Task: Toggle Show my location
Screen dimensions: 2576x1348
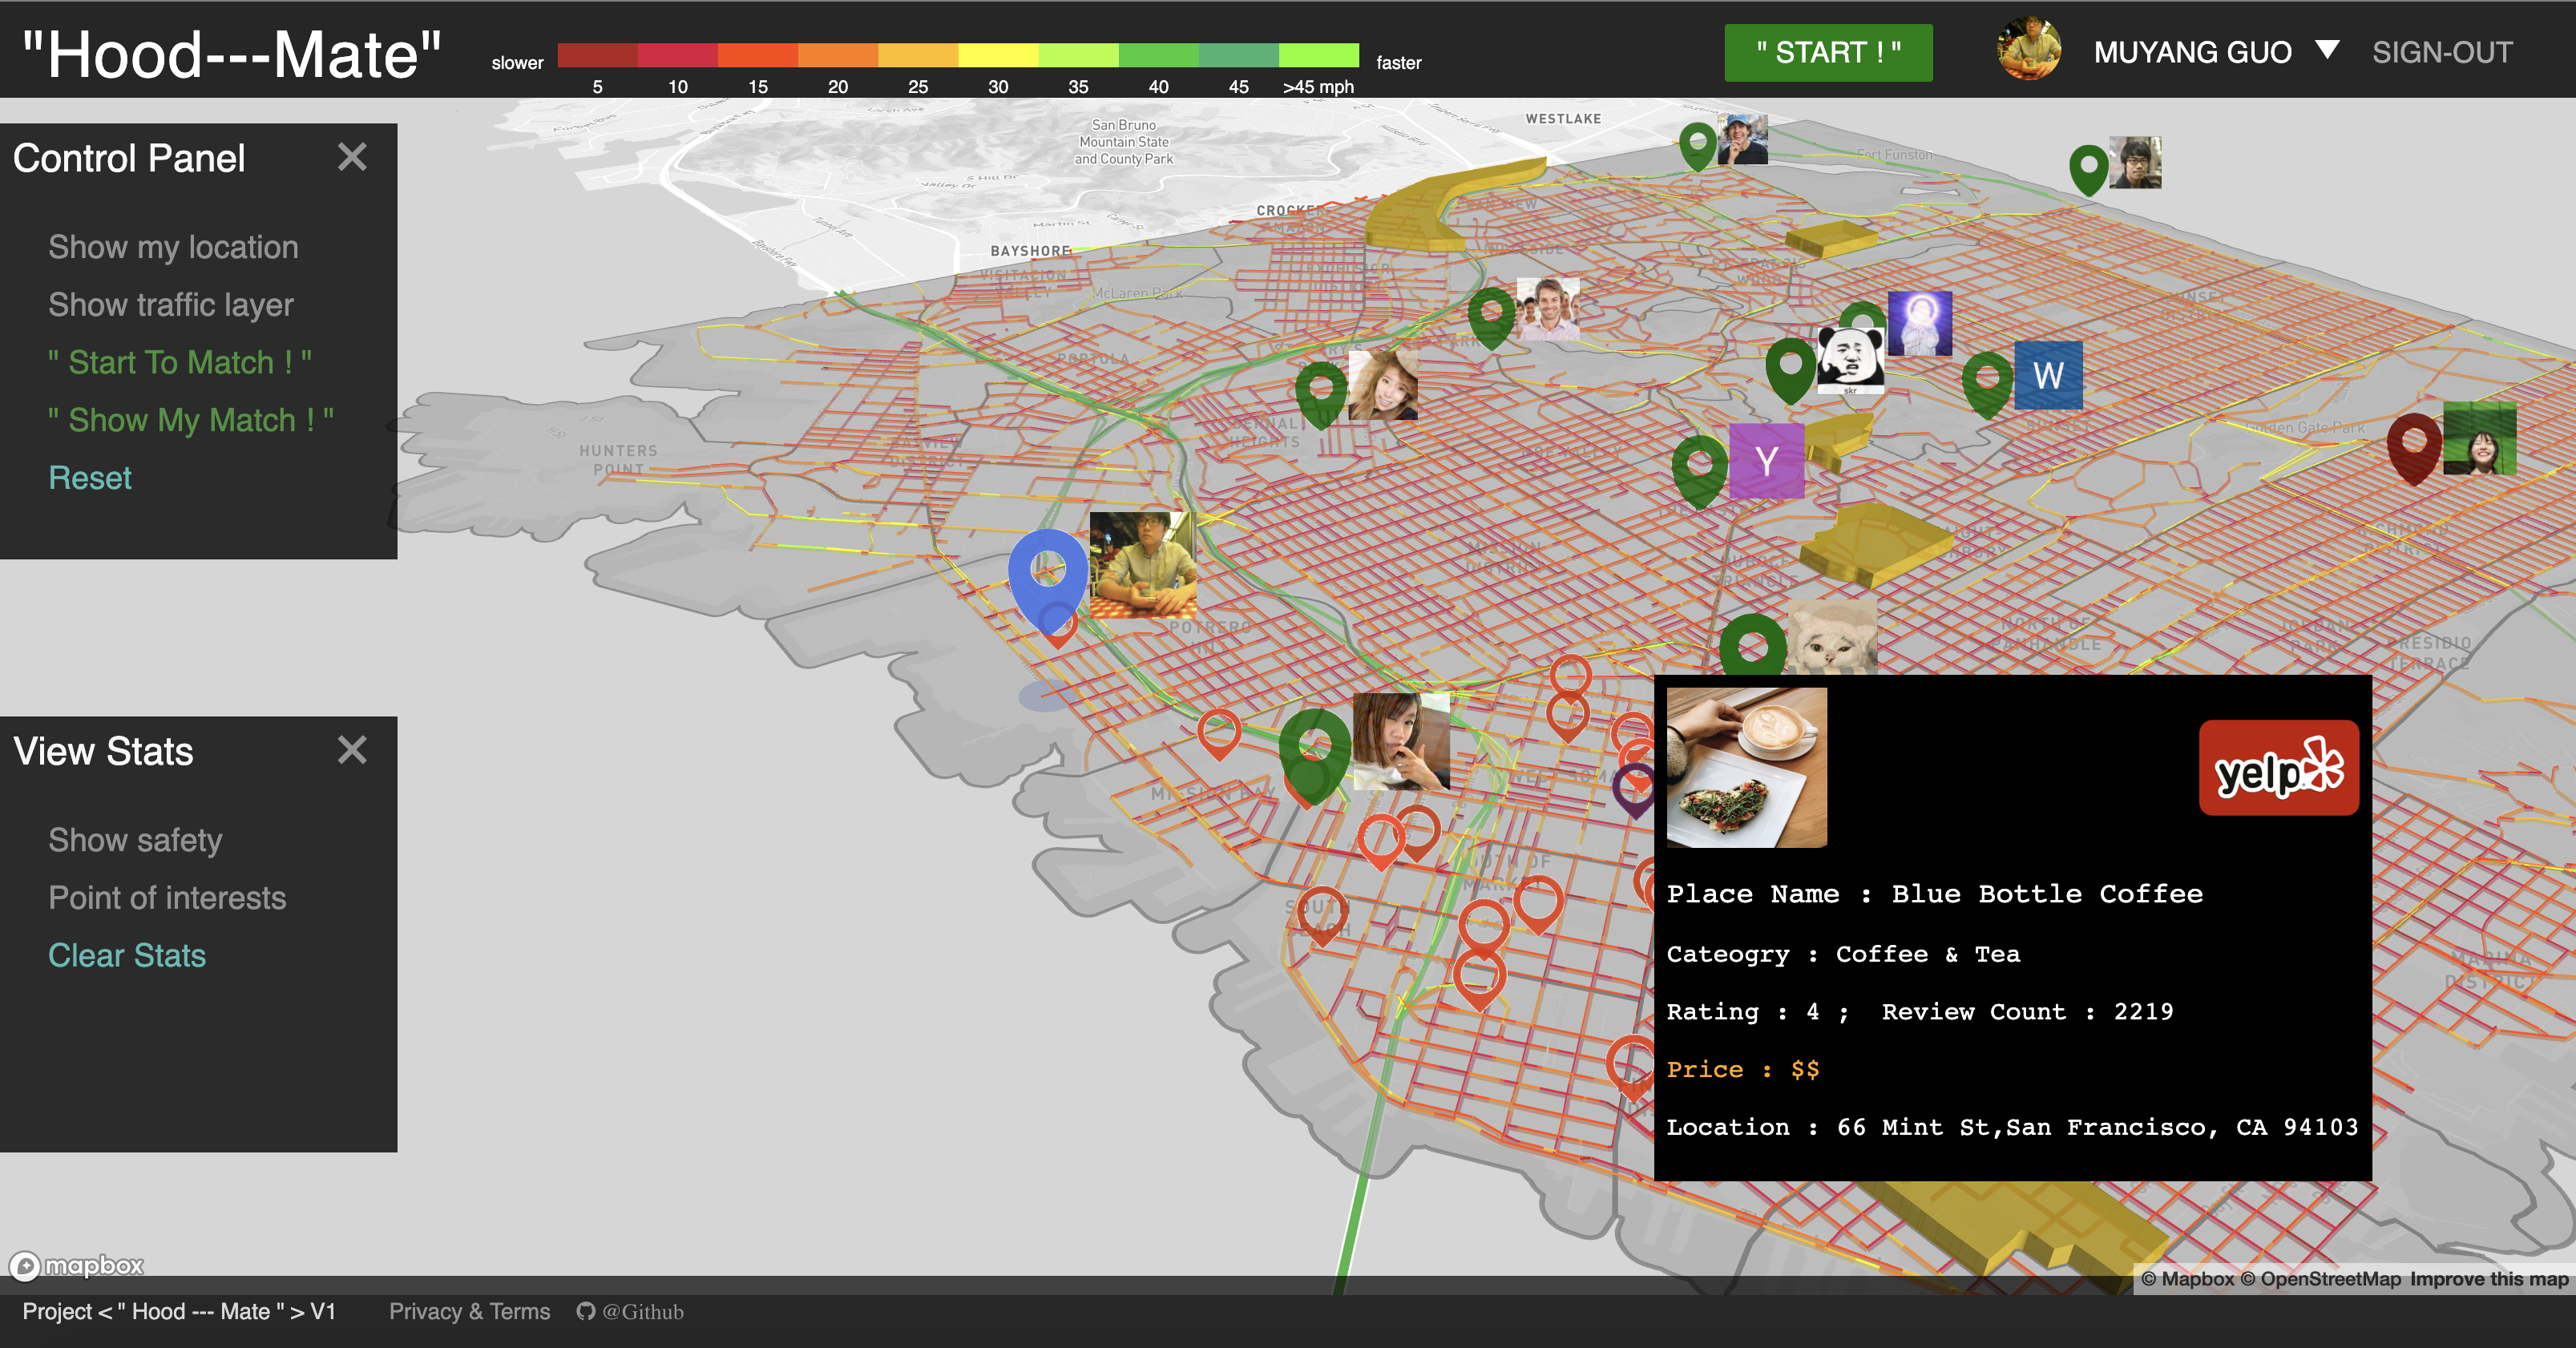Action: pos(173,247)
